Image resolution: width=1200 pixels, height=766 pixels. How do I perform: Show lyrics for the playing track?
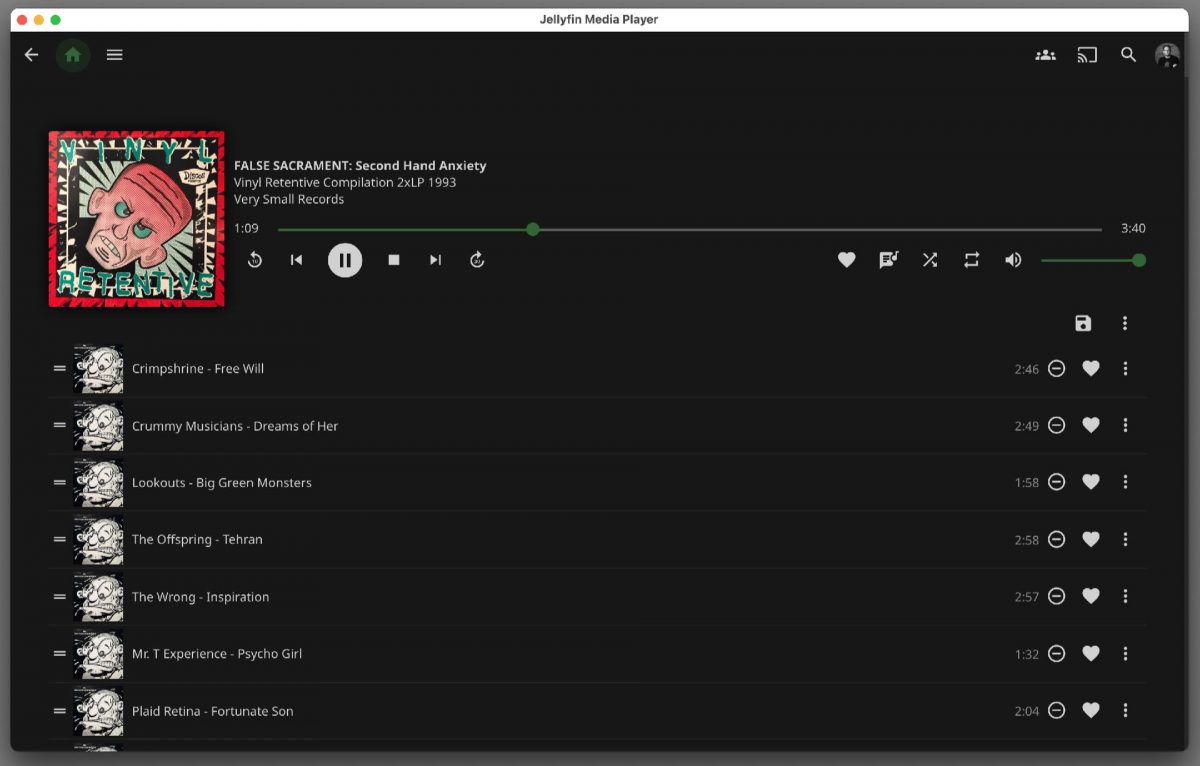click(x=888, y=260)
